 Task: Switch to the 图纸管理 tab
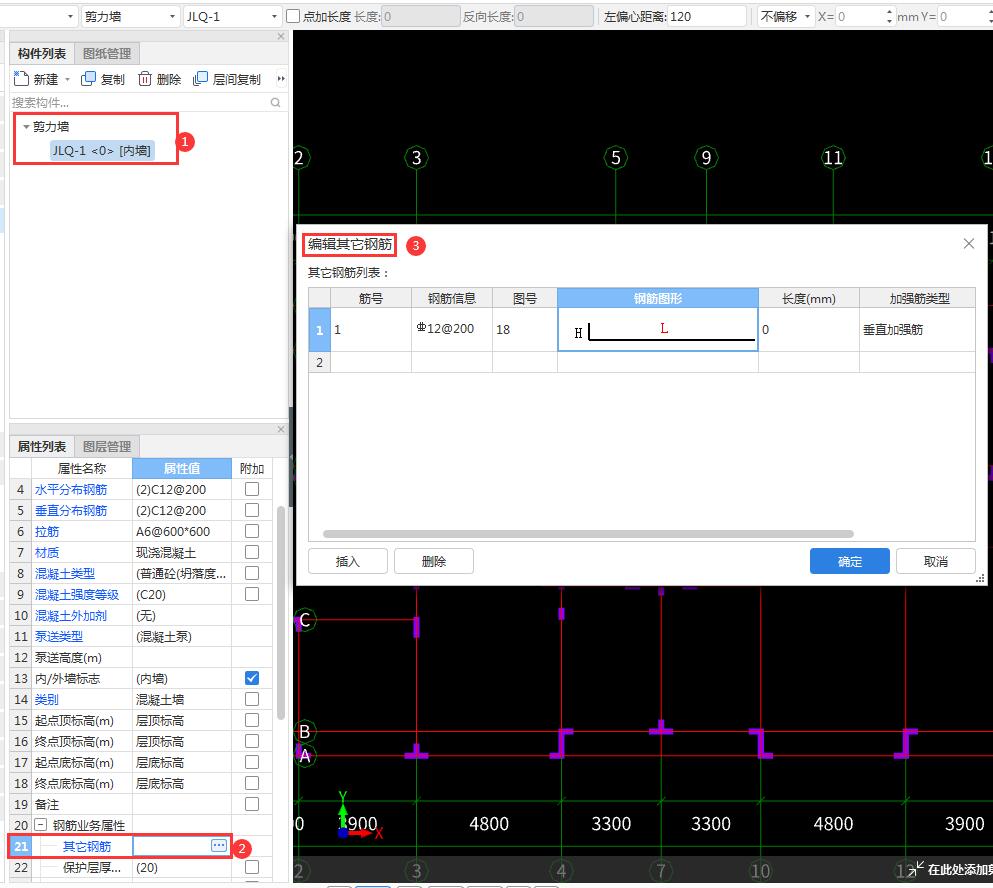coord(107,54)
